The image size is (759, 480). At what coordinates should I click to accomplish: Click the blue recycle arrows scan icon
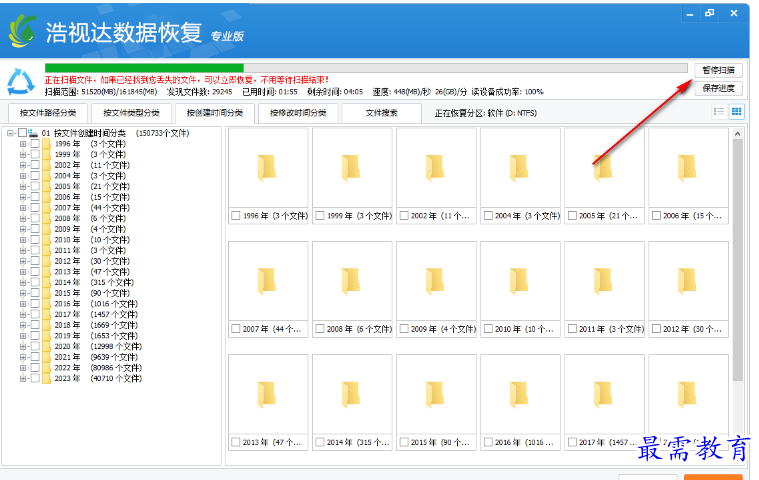click(x=21, y=82)
